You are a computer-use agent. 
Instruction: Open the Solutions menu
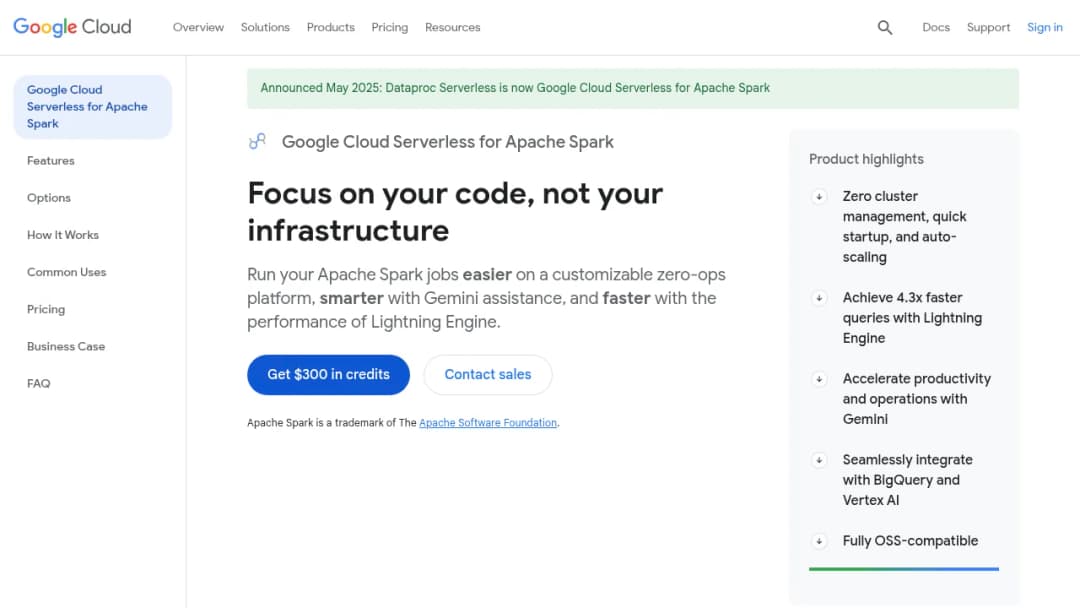(x=265, y=28)
